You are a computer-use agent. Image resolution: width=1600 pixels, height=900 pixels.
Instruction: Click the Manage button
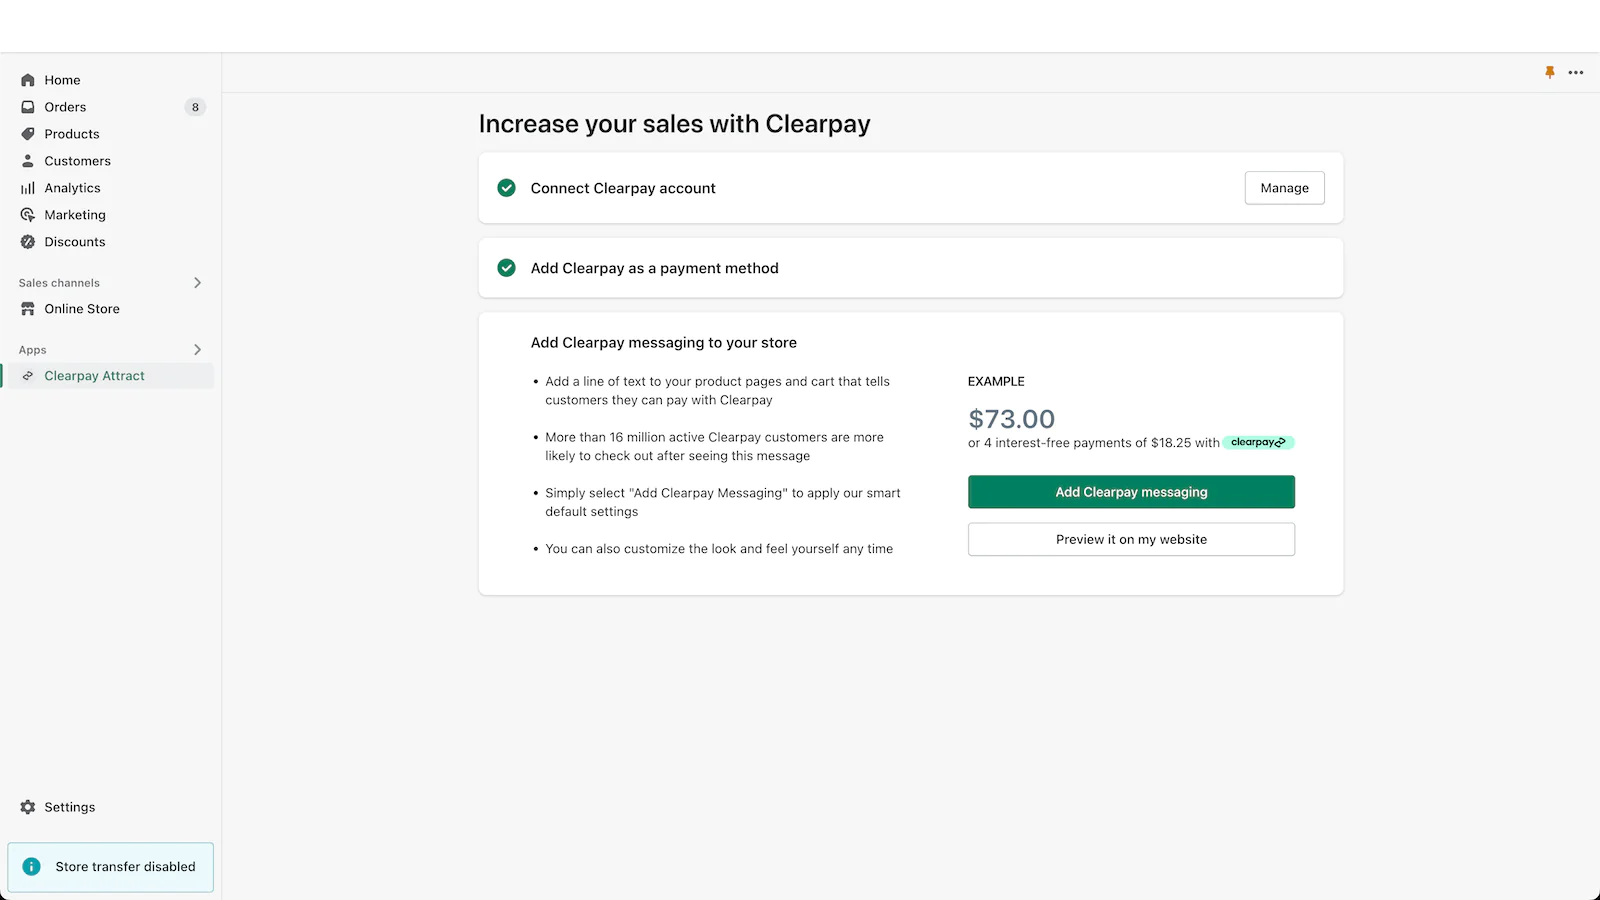[1284, 188]
